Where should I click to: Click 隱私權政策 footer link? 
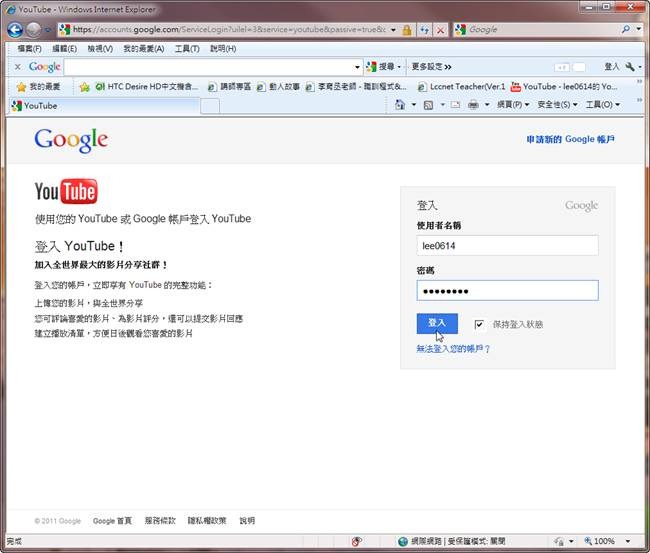pyautogui.click(x=207, y=521)
